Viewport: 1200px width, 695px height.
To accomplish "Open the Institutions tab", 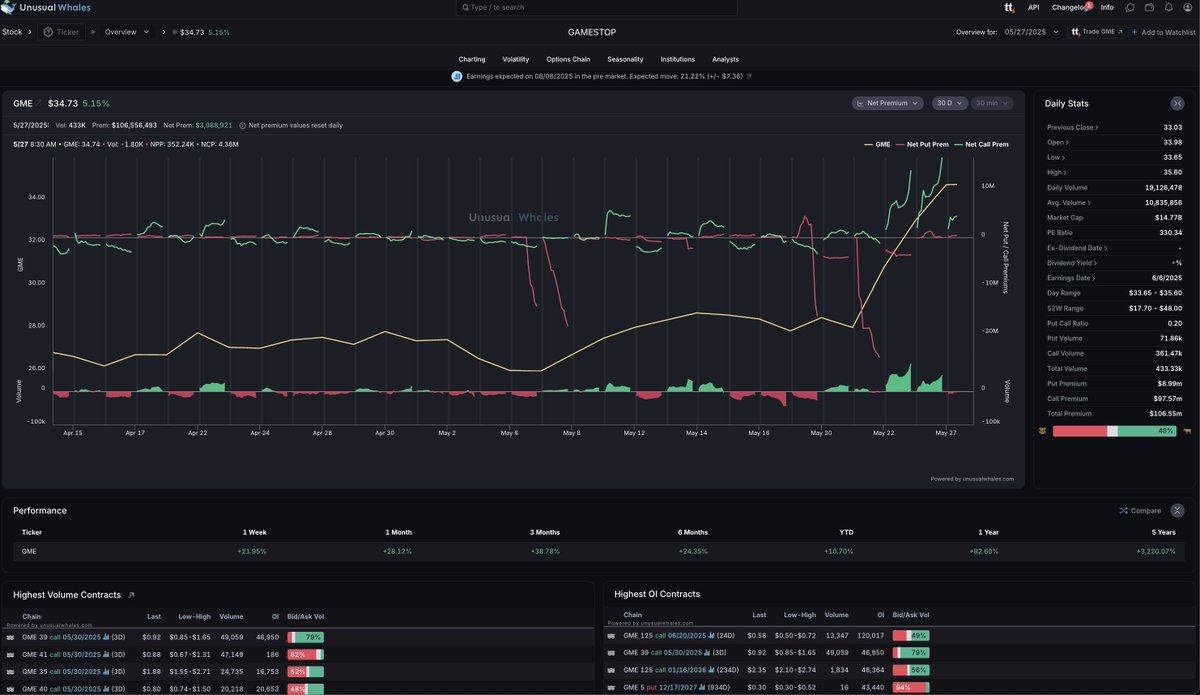I will (678, 59).
